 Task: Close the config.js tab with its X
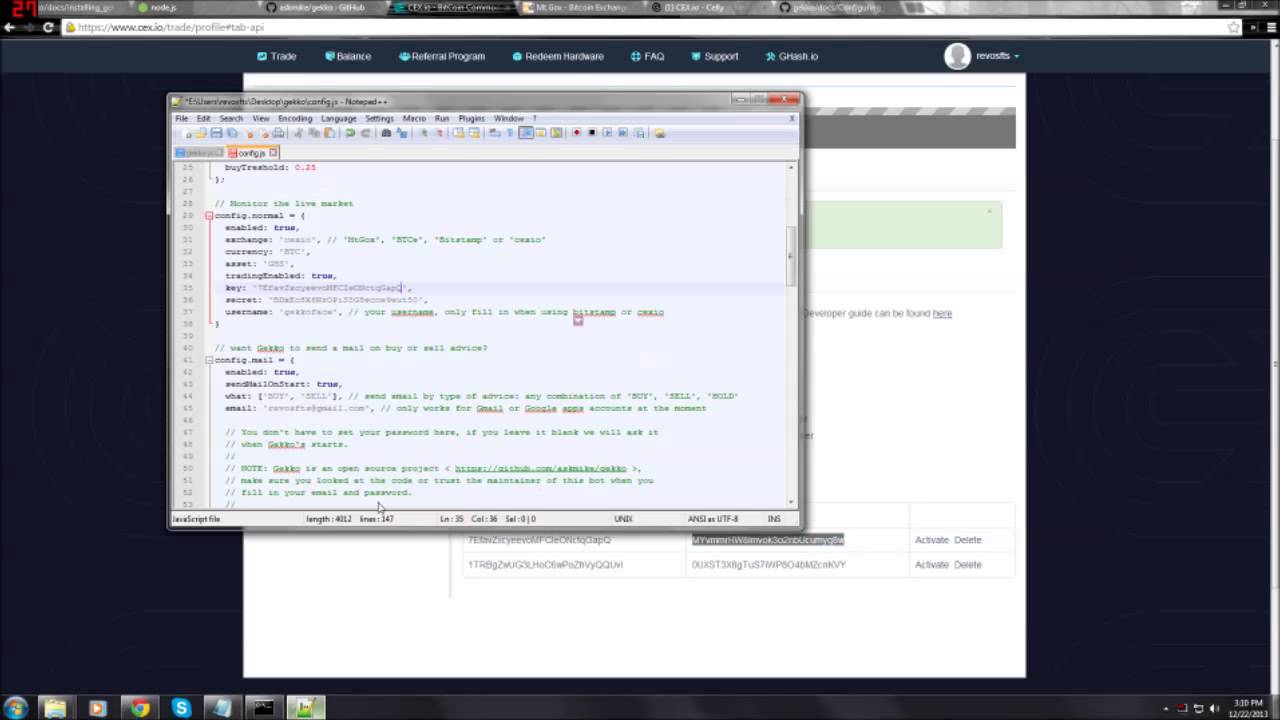273,153
